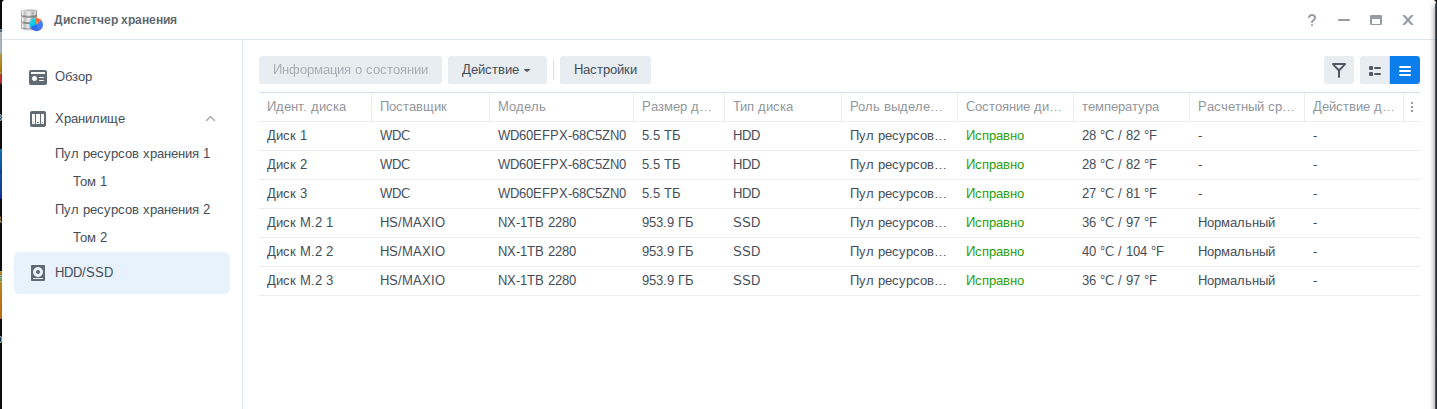Maximize the Storage Manager window
This screenshot has width=1437, height=409.
(x=1375, y=20)
